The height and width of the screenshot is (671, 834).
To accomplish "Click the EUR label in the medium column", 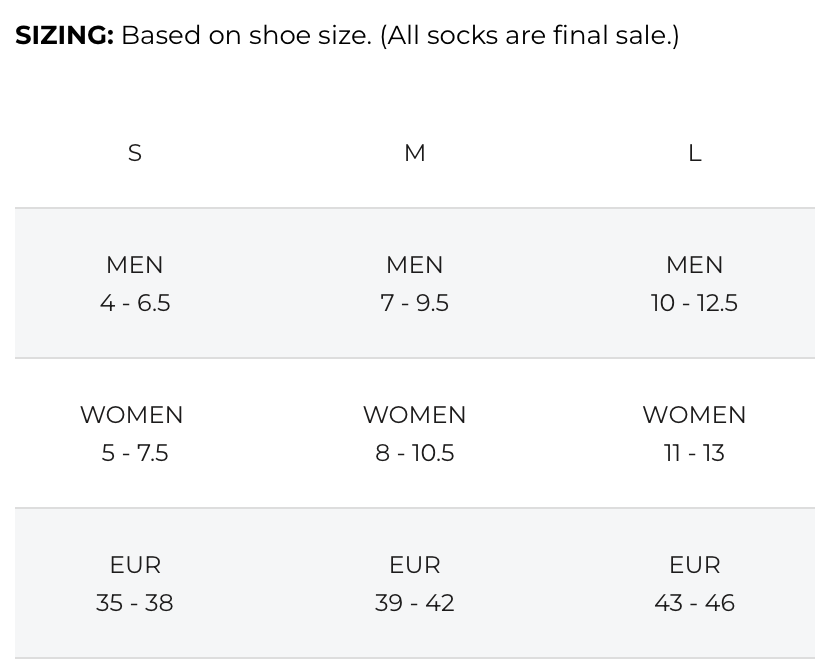I will 415,565.
